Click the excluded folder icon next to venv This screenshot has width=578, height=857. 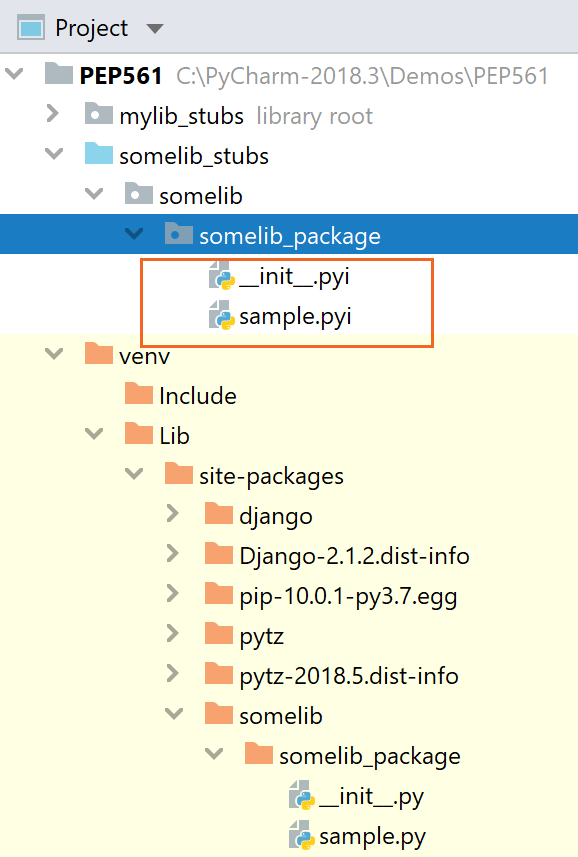pos(99,355)
